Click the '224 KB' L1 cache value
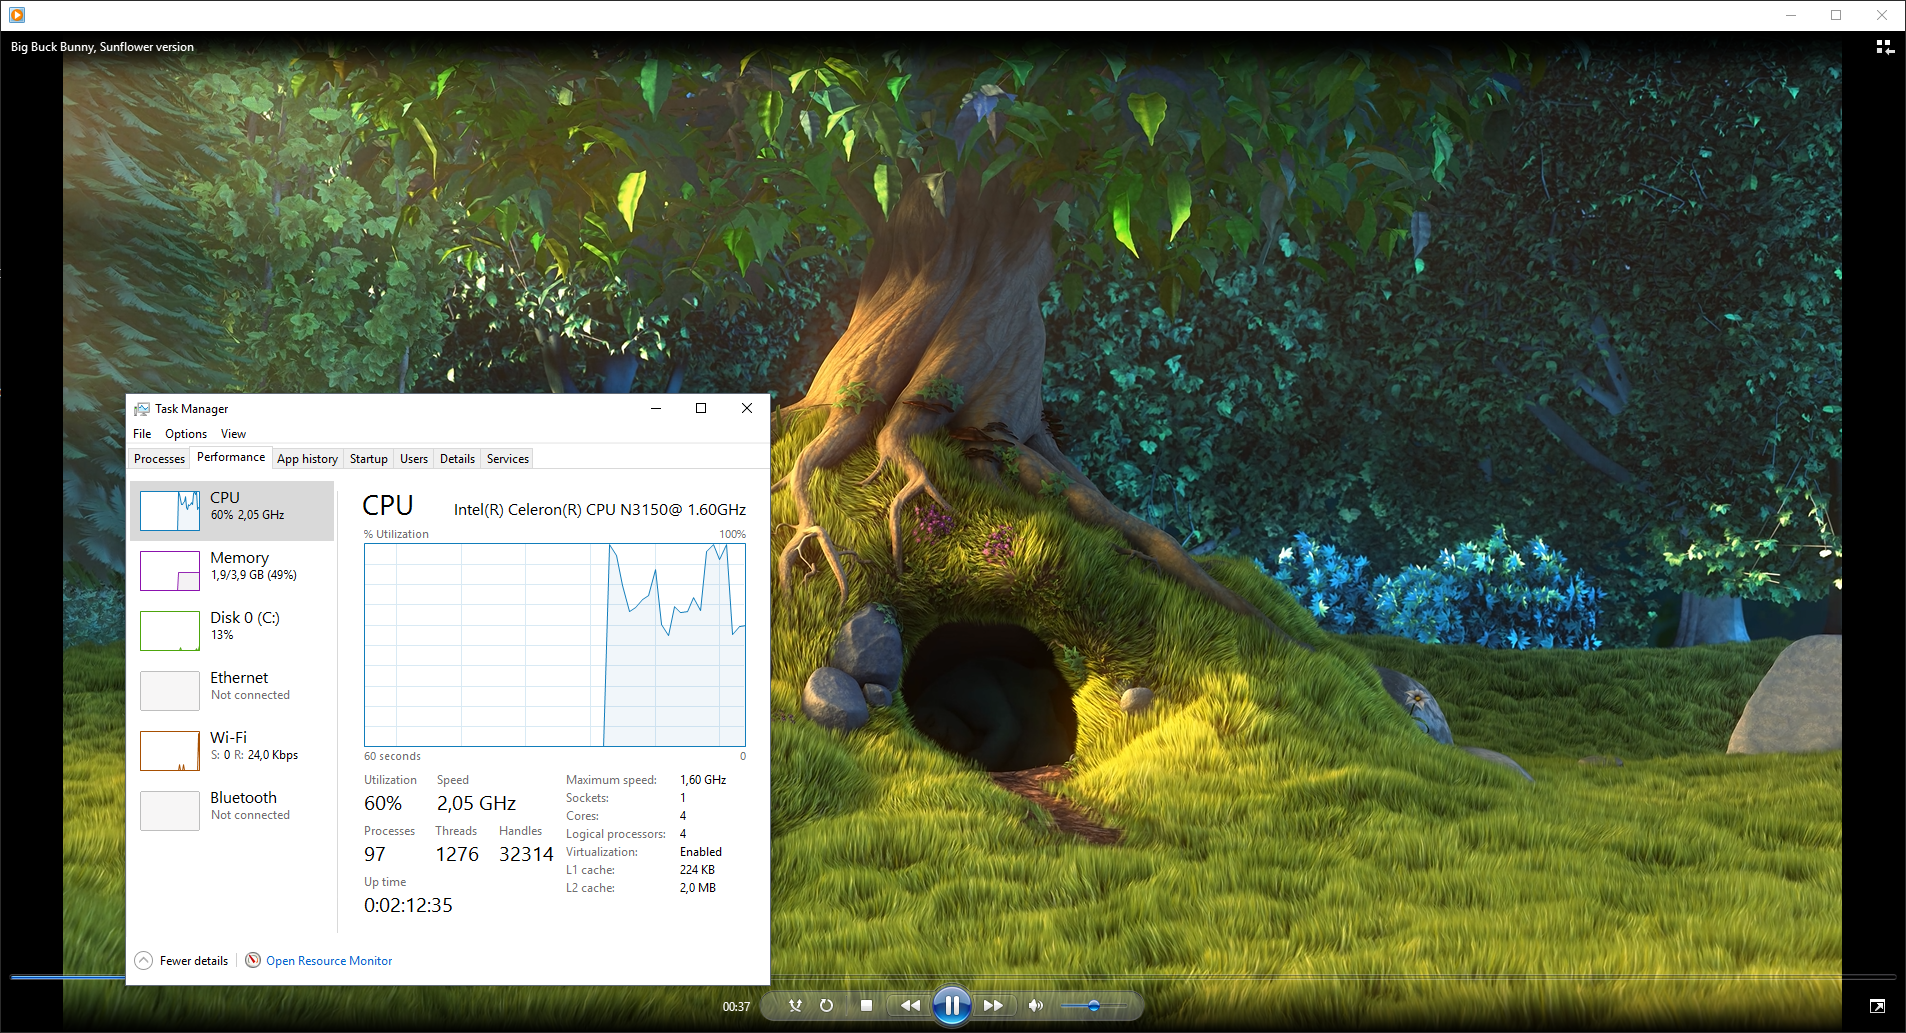1906x1033 pixels. [x=697, y=870]
